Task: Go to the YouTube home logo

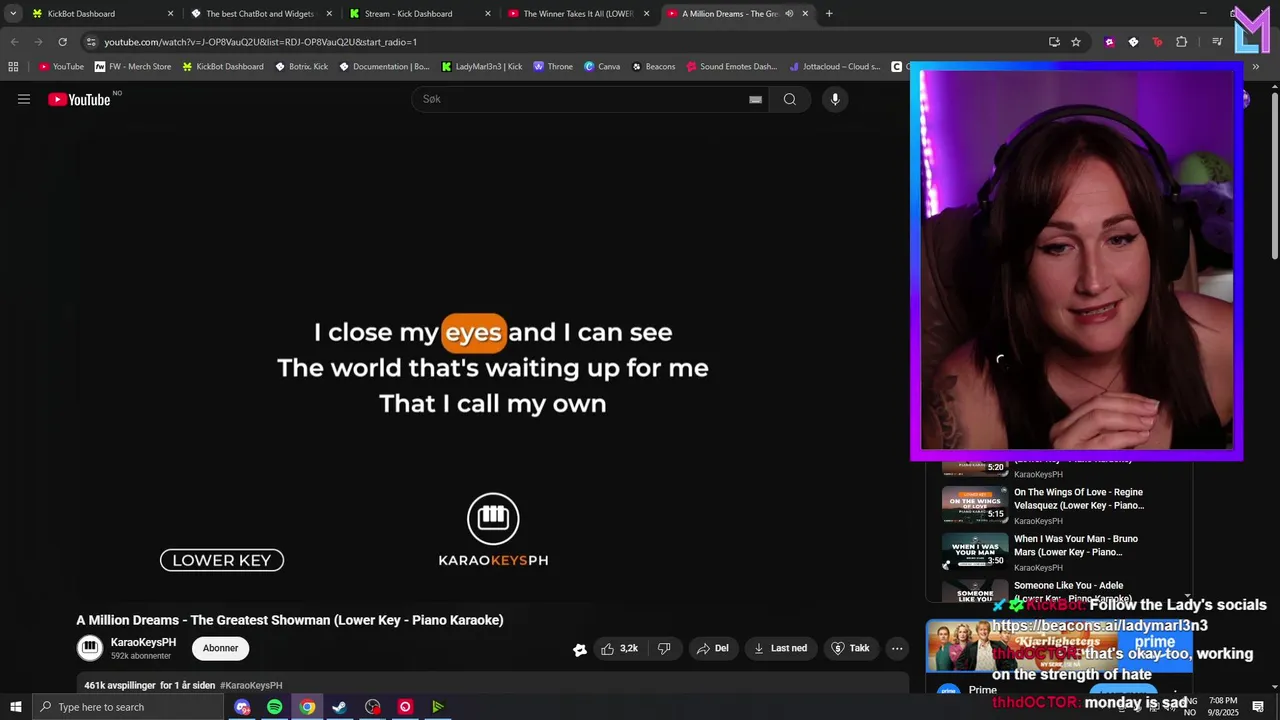Action: [x=79, y=99]
